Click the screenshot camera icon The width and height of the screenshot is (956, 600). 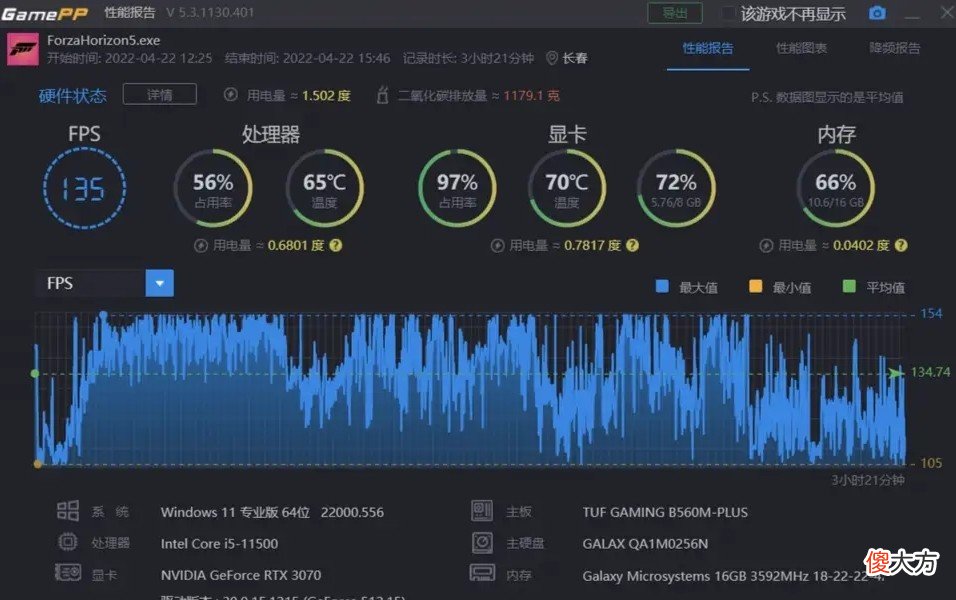pos(877,13)
